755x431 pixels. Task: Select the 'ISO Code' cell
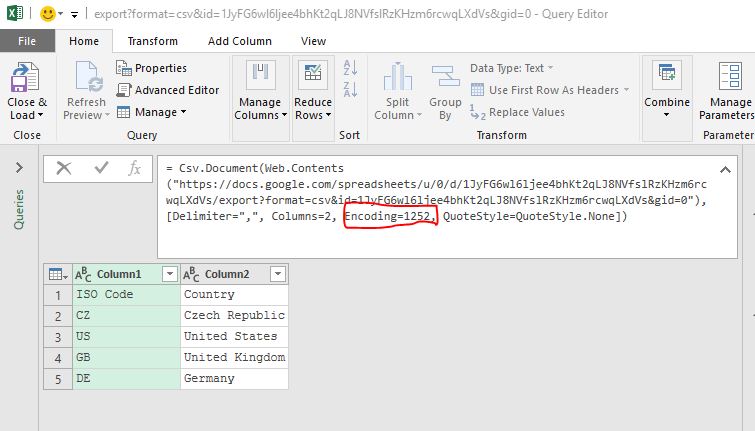tap(127, 295)
